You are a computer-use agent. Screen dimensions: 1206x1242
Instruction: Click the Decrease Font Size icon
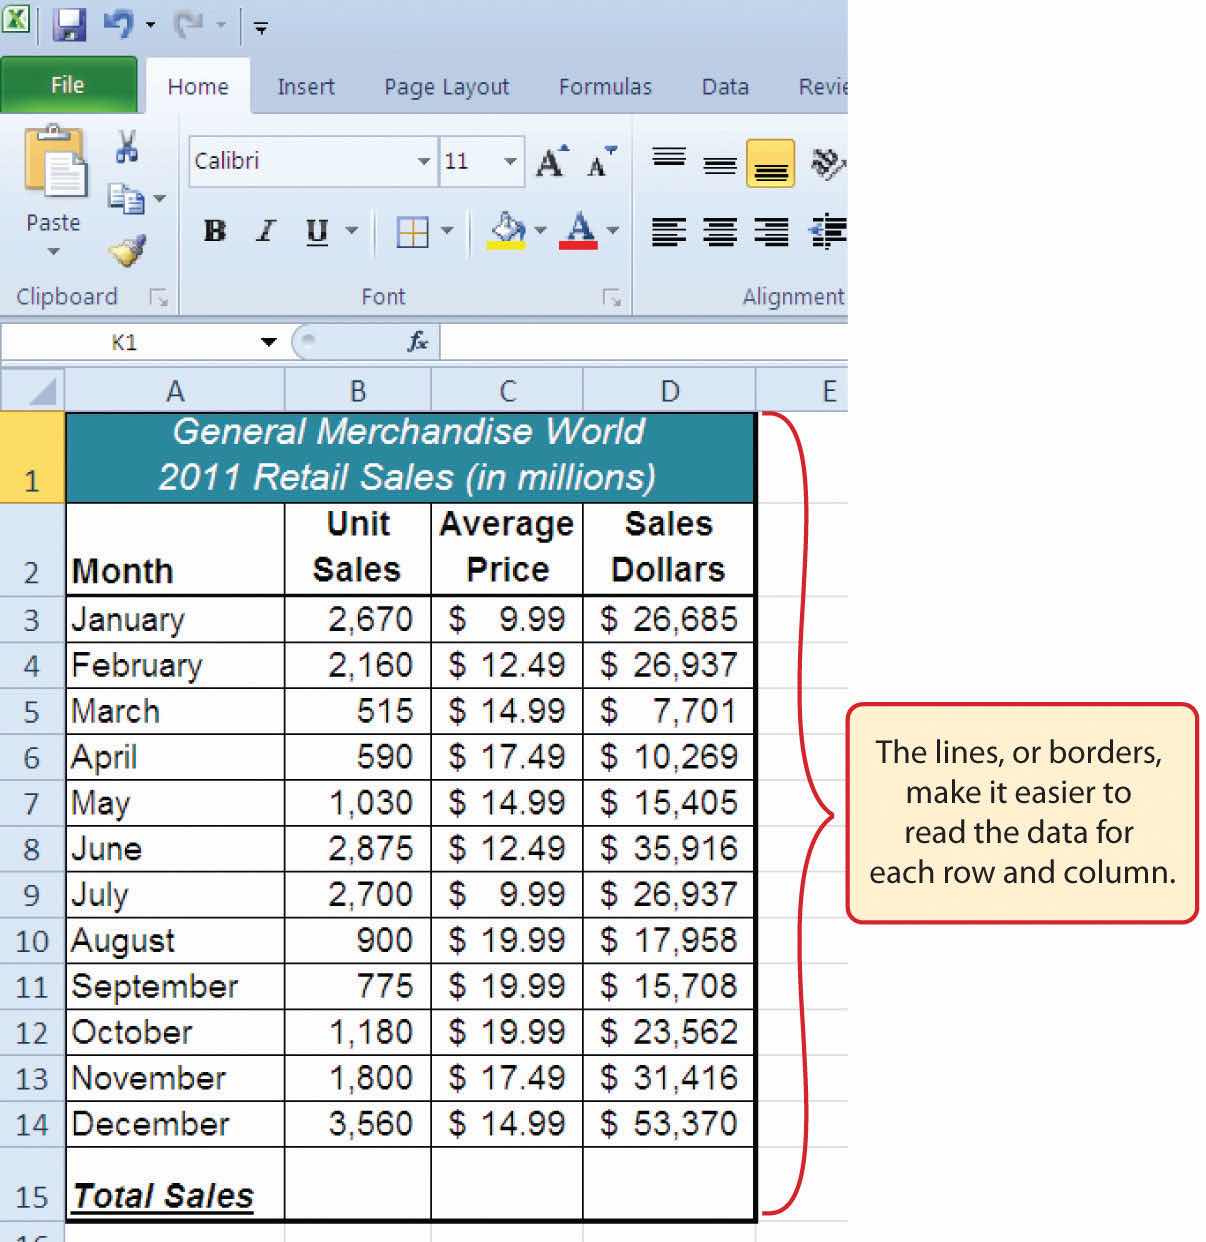[601, 161]
